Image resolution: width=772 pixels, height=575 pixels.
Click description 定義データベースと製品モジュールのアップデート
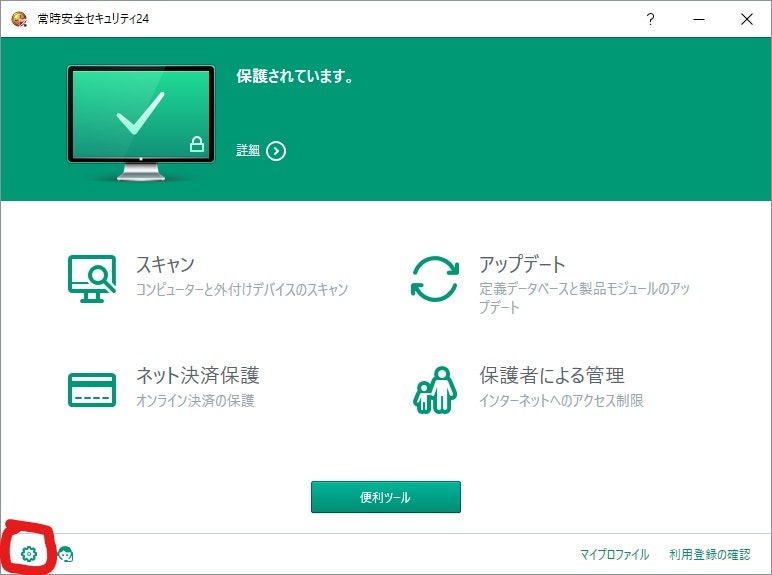[x=585, y=298]
